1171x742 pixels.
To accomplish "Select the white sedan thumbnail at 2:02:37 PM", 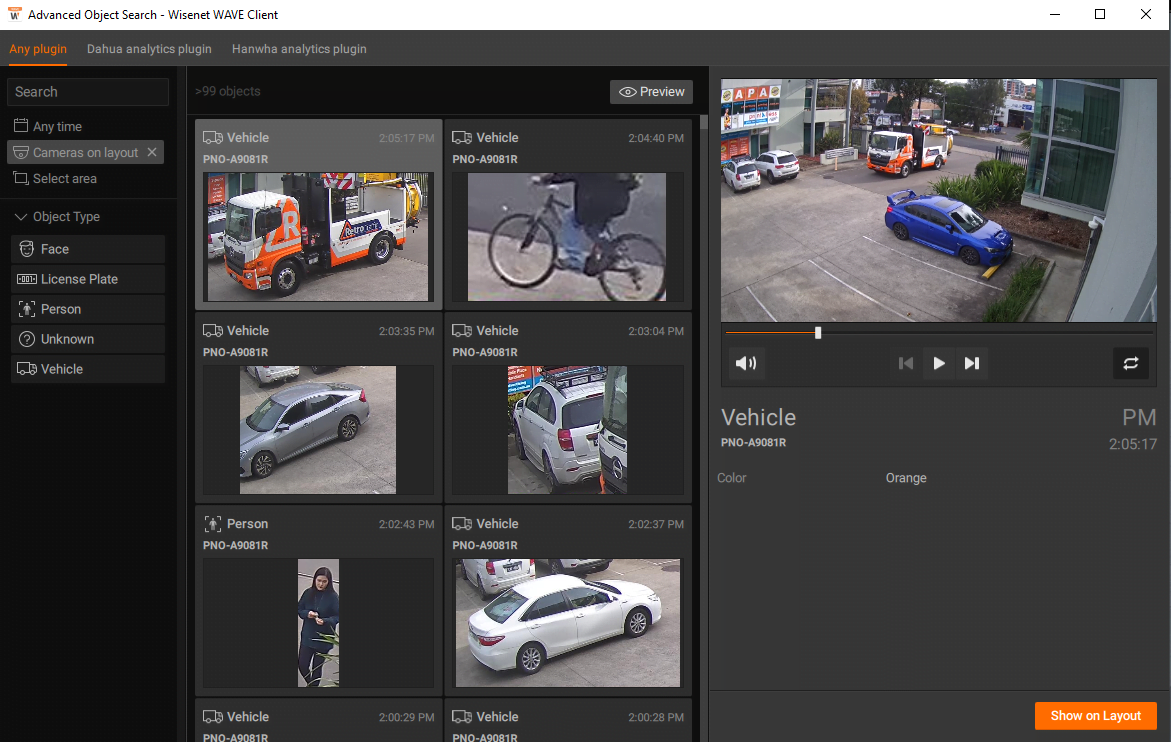I will coord(568,623).
